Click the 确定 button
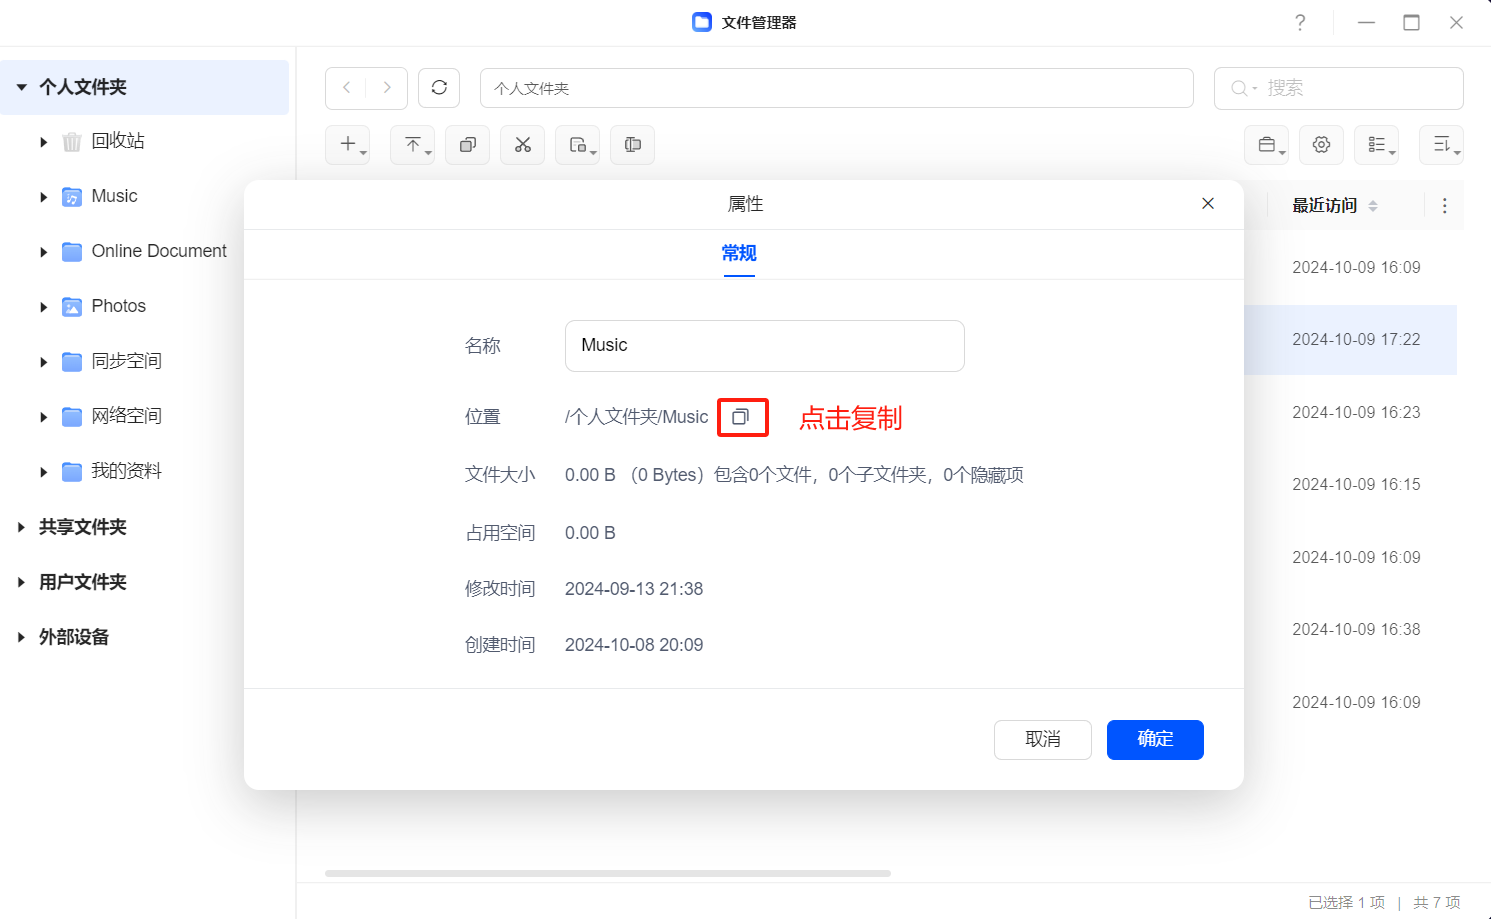Viewport: 1491px width, 919px height. tap(1155, 739)
